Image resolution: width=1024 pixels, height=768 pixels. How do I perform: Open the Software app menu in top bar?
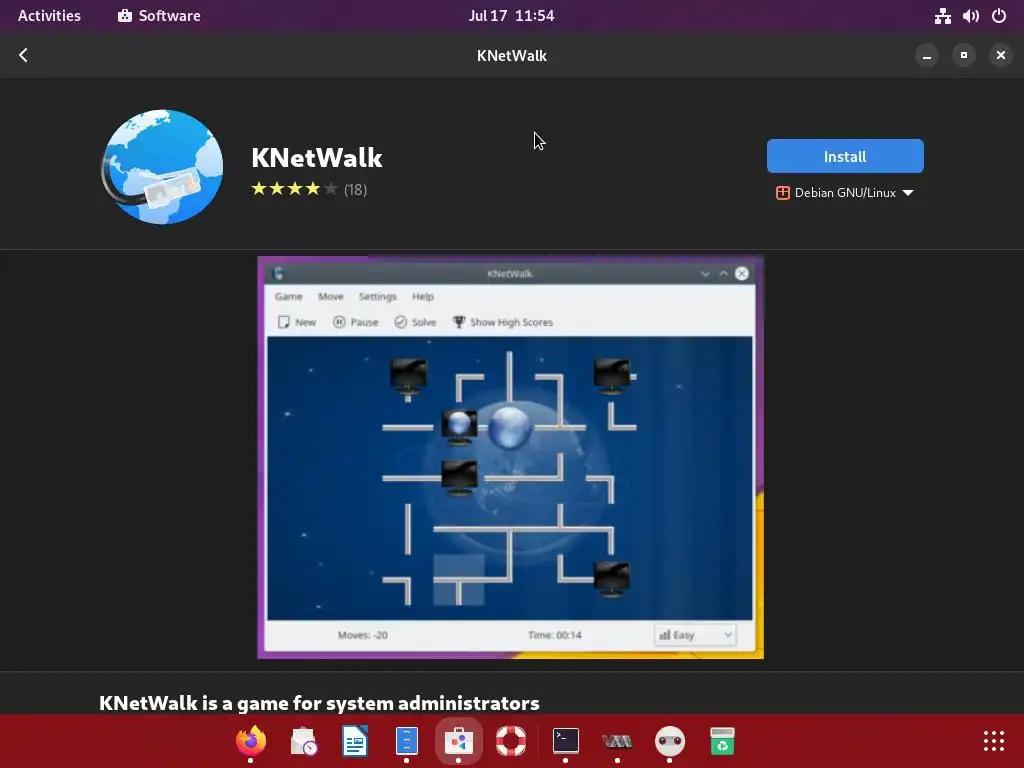click(159, 16)
